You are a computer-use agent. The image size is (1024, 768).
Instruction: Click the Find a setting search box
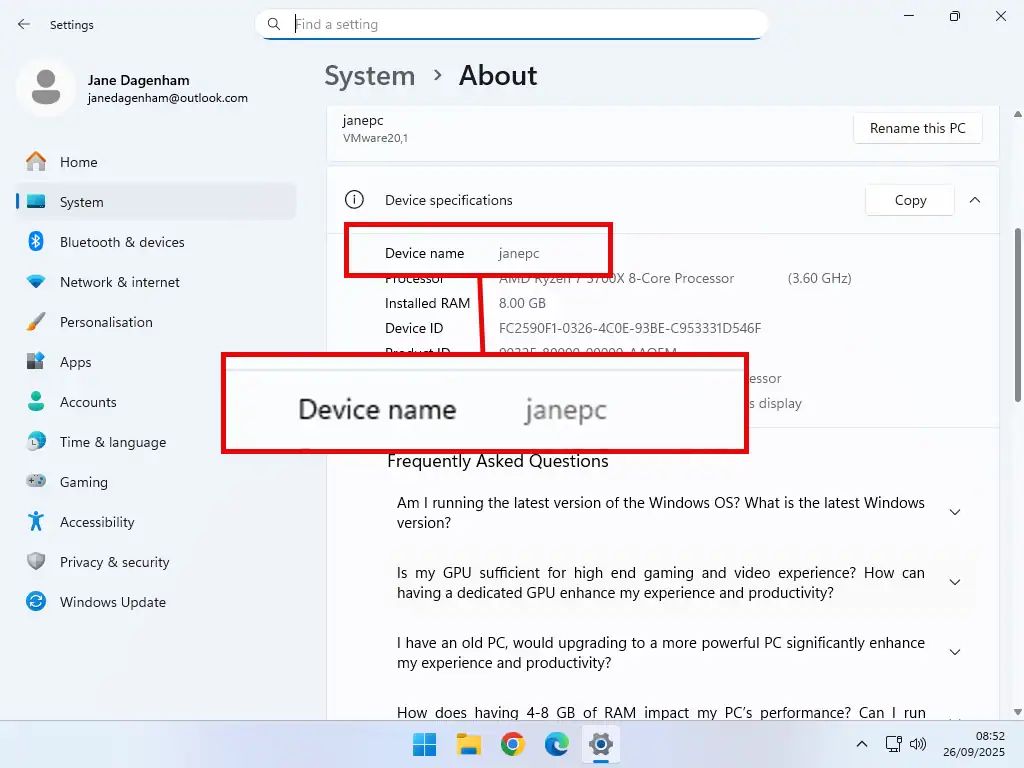[x=511, y=24]
